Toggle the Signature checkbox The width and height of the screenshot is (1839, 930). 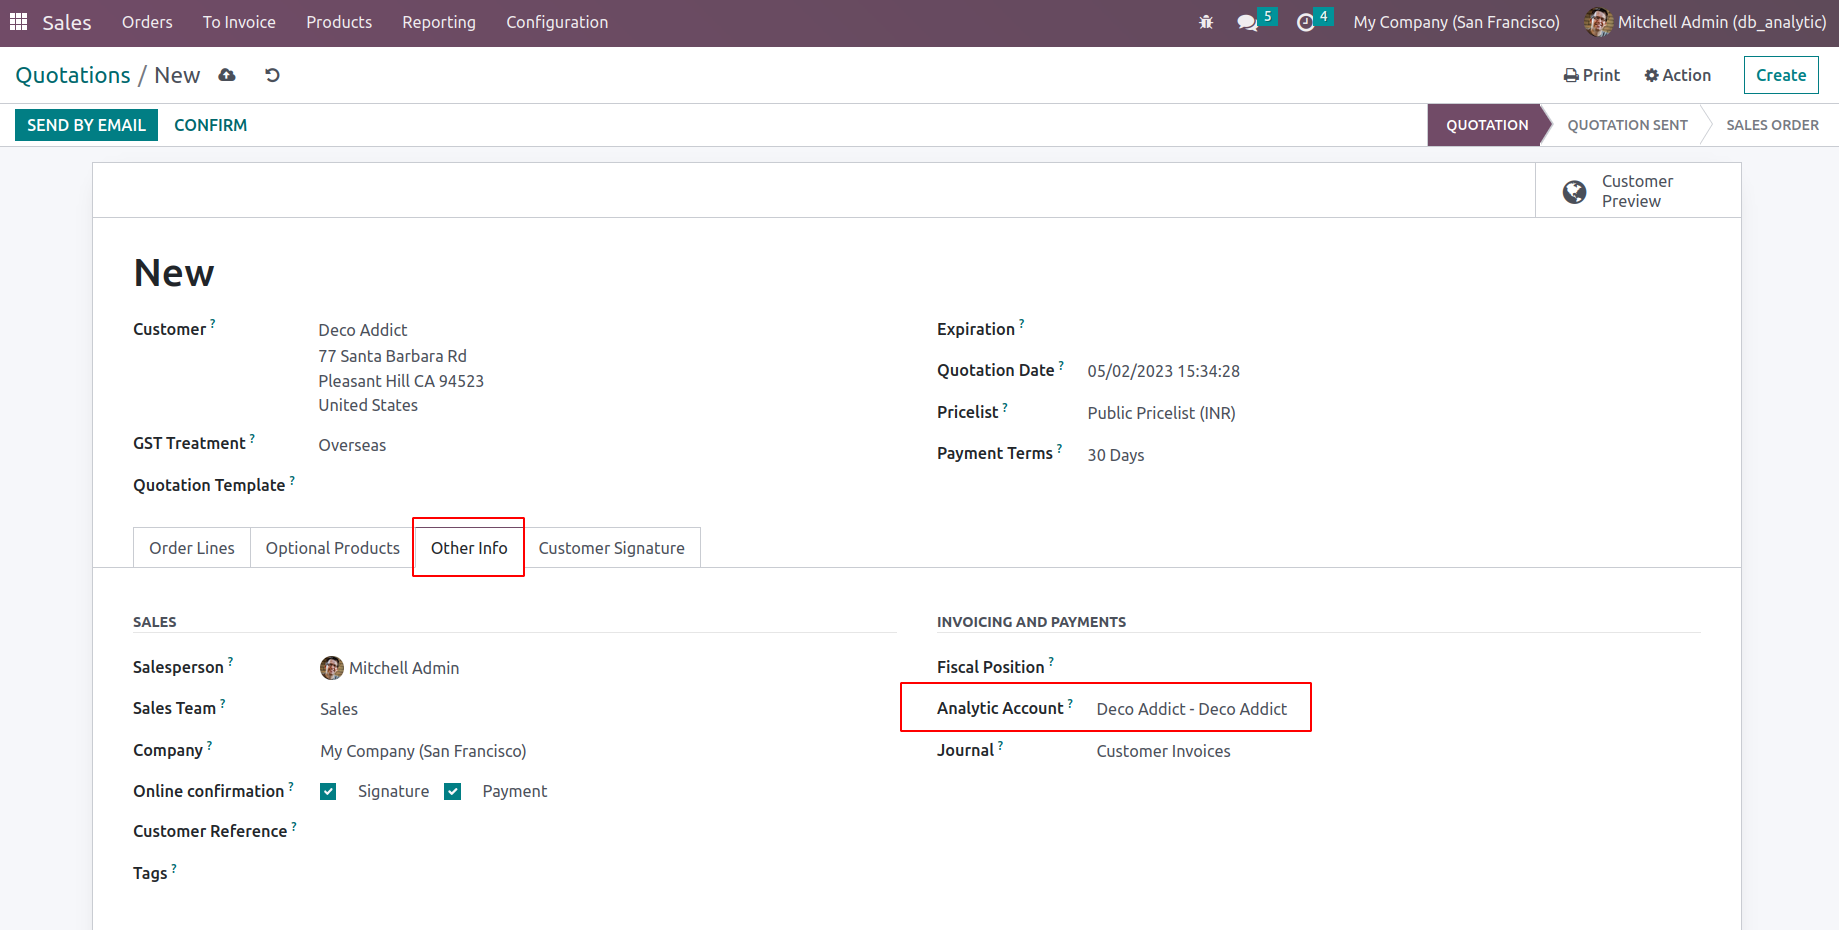328,792
